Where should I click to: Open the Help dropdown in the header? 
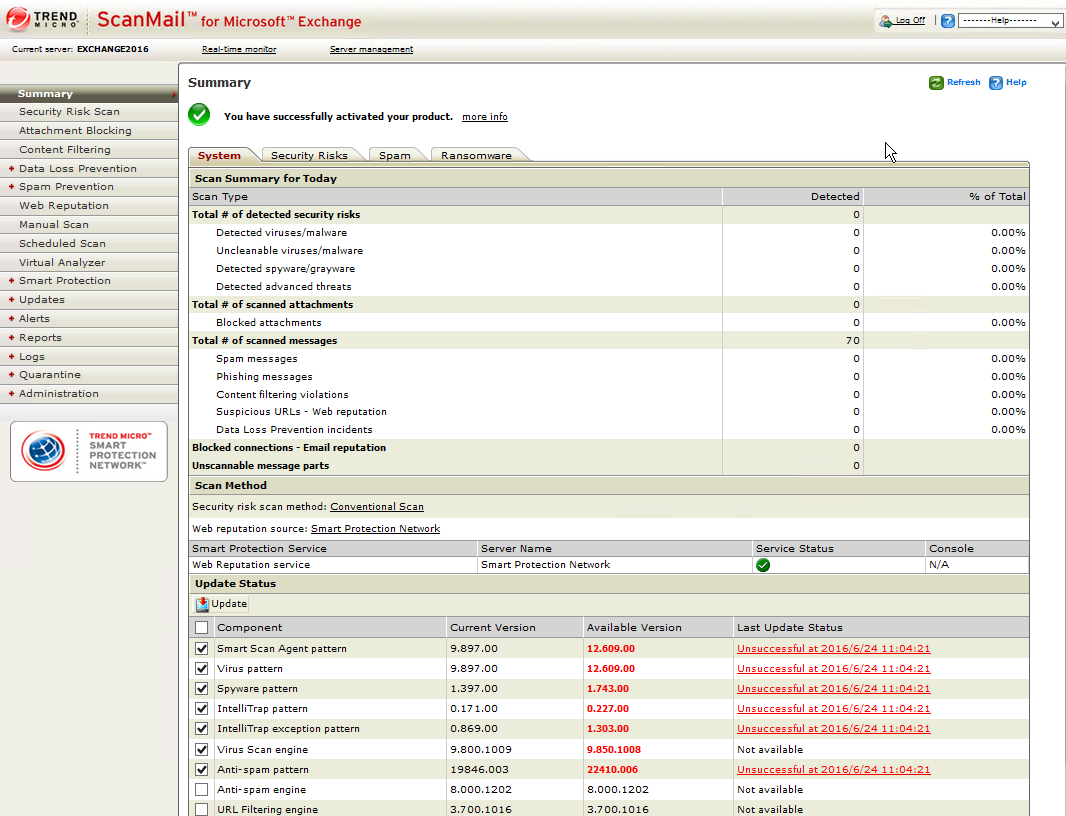[1010, 21]
